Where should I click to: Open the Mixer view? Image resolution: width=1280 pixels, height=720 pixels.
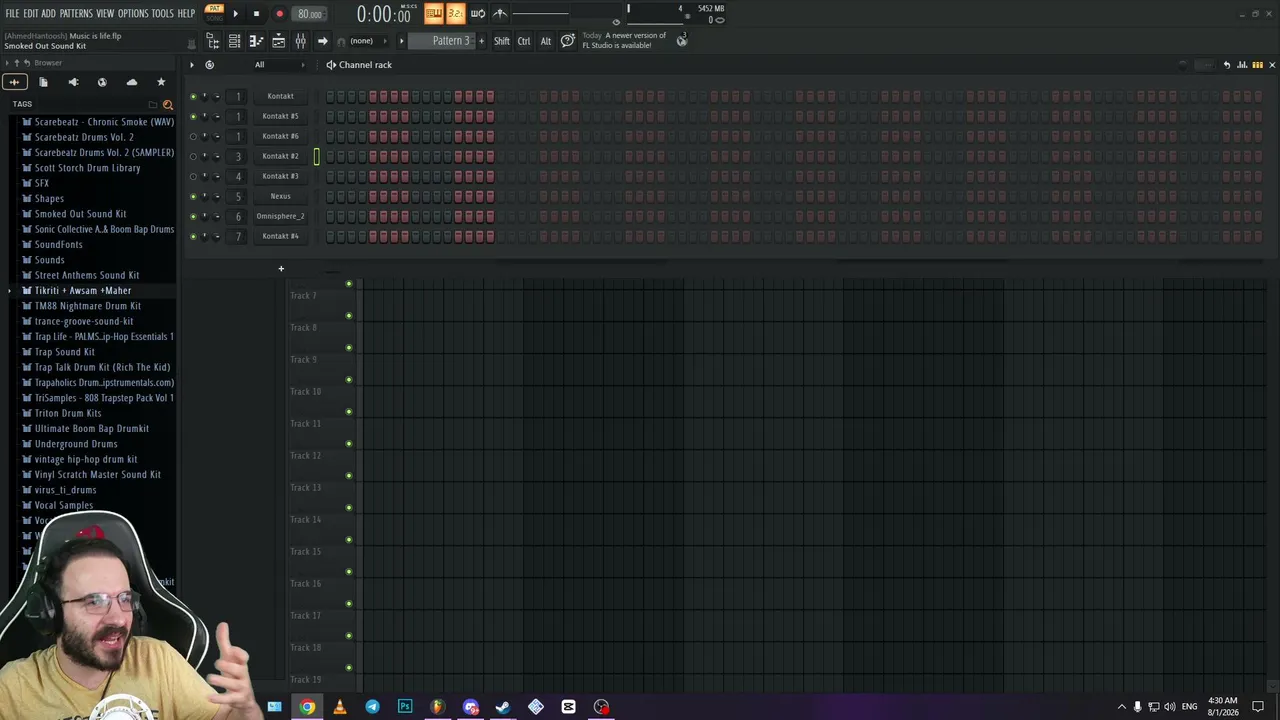point(300,41)
